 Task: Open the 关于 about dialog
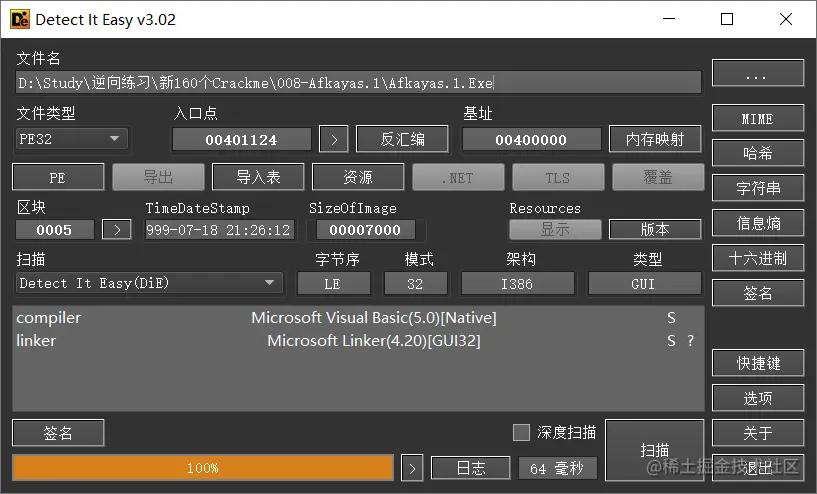point(758,433)
